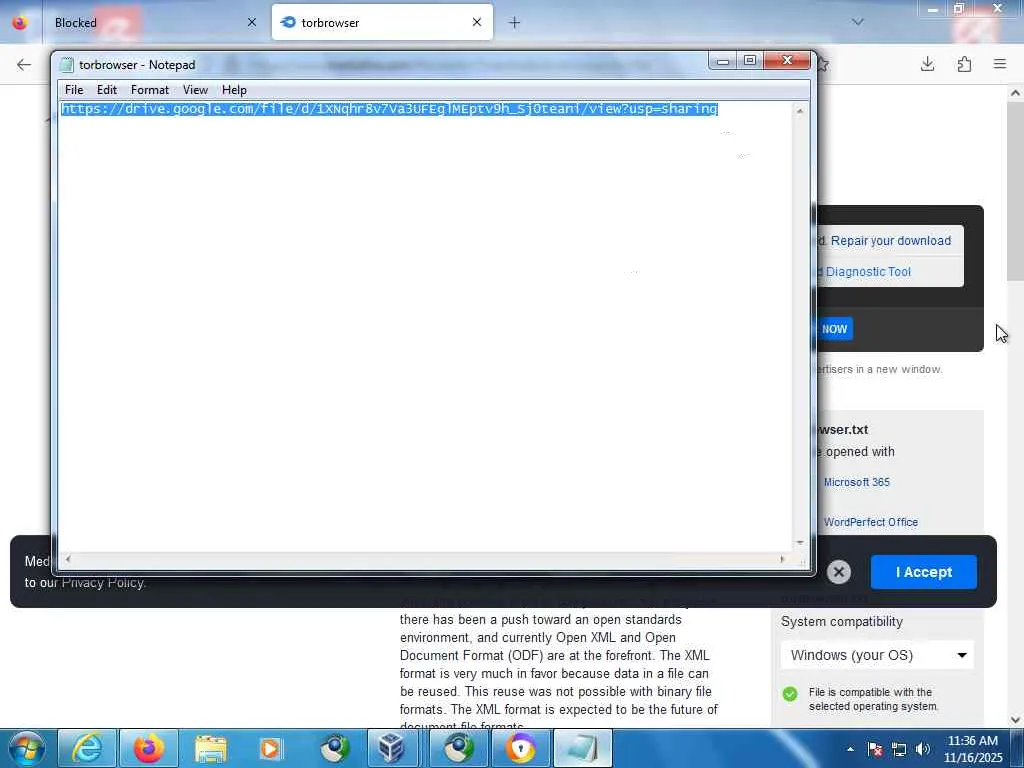Open the Notepad Format menu
The image size is (1024, 768).
pyautogui.click(x=150, y=90)
